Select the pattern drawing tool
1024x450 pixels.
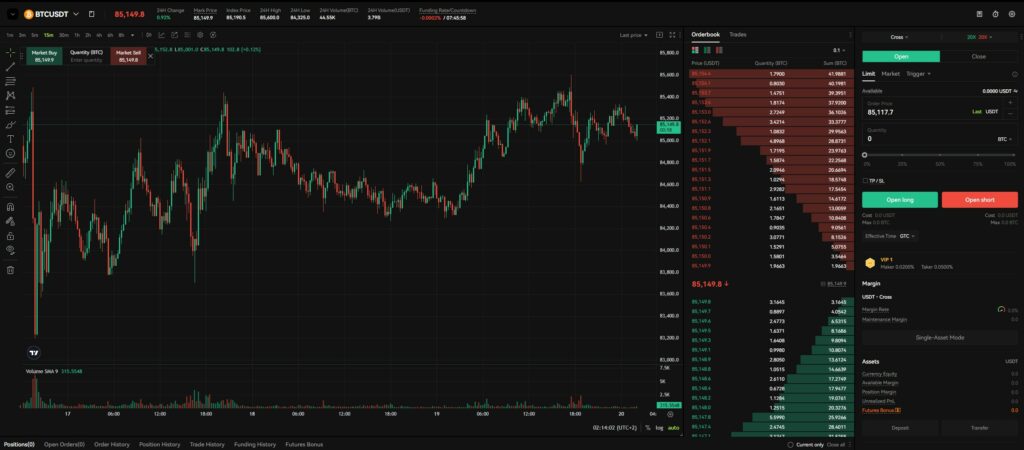pos(10,95)
